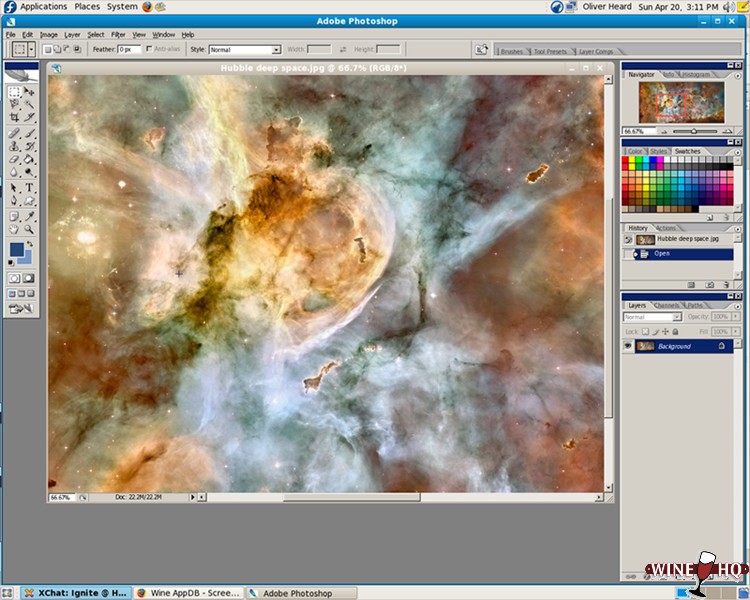Viewport: 750px width, 600px height.
Task: Swap foreground and background colors
Action: click(30, 244)
